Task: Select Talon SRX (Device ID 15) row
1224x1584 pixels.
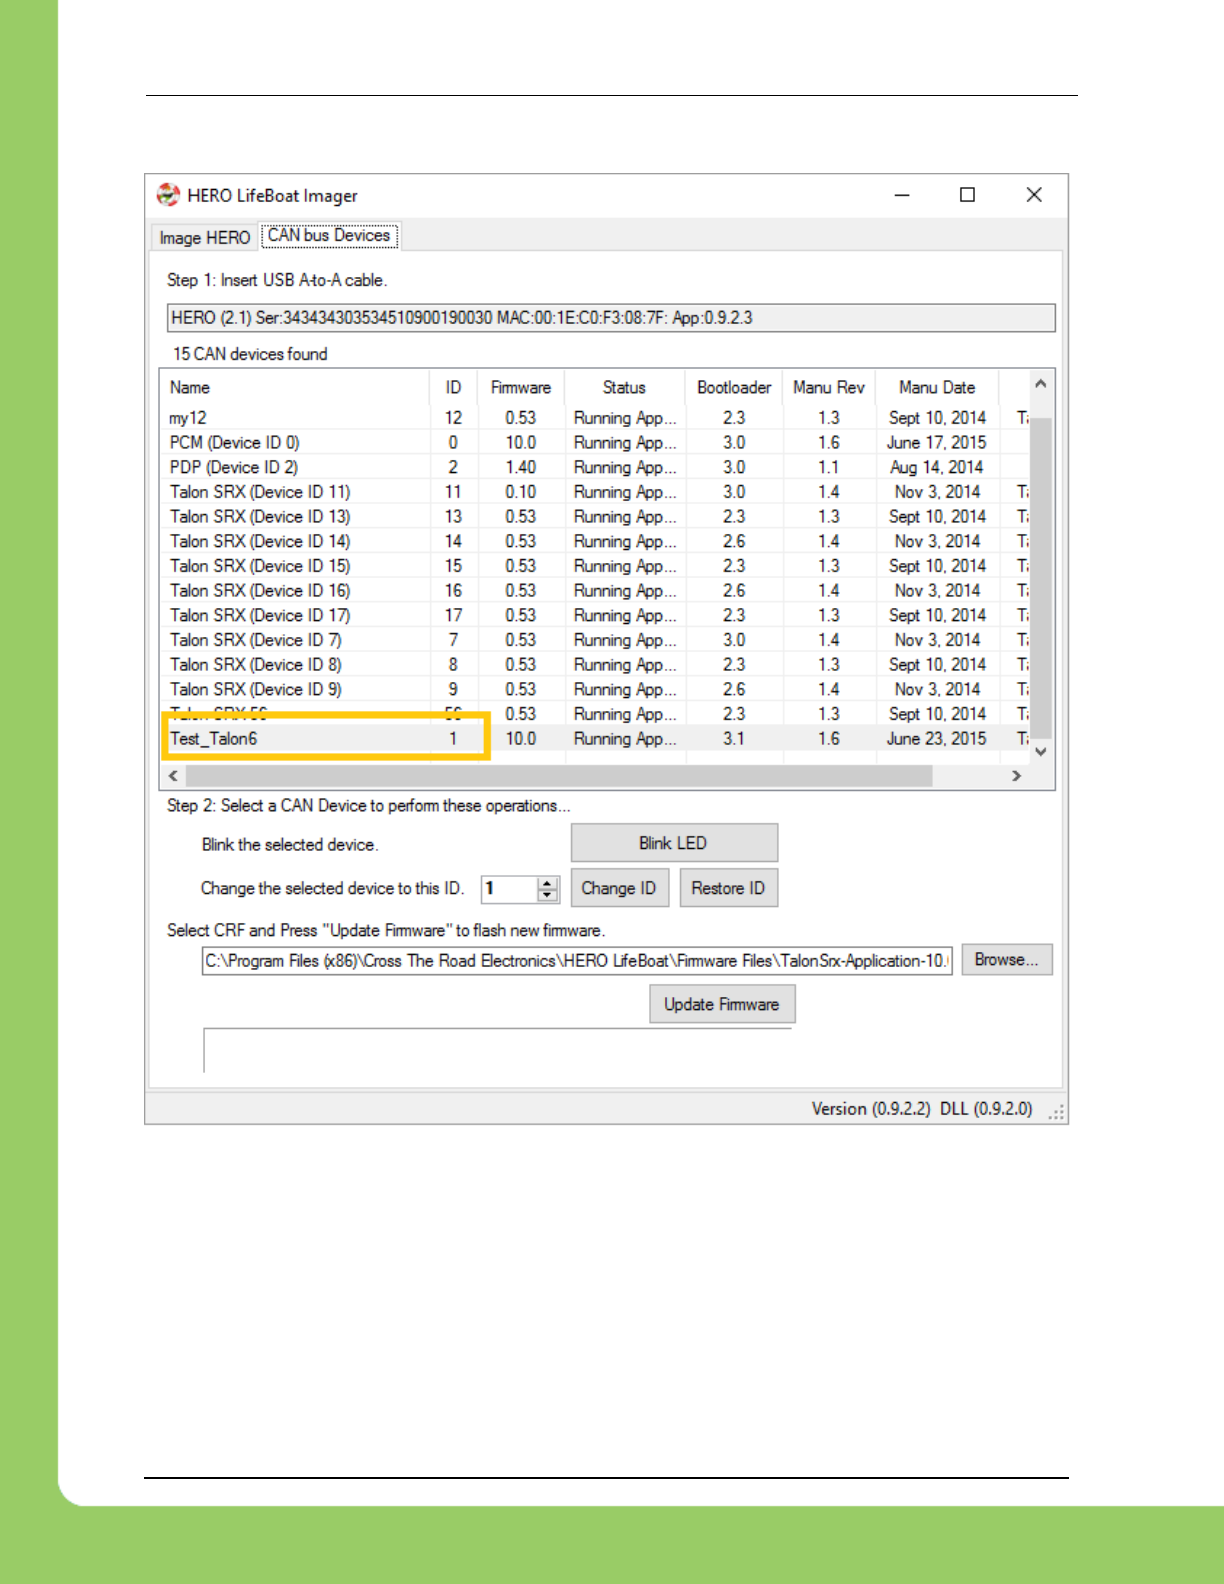Action: point(595,566)
